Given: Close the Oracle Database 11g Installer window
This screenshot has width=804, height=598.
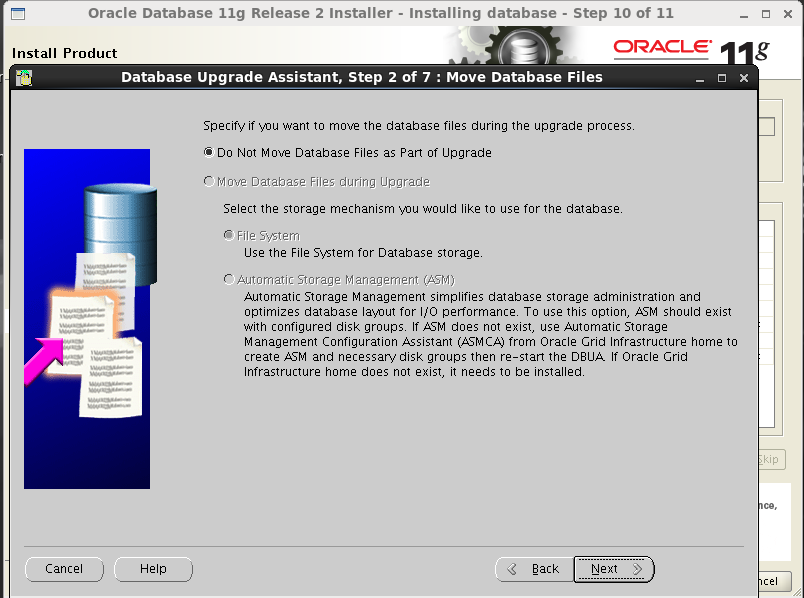Looking at the screenshot, I should coord(788,14).
